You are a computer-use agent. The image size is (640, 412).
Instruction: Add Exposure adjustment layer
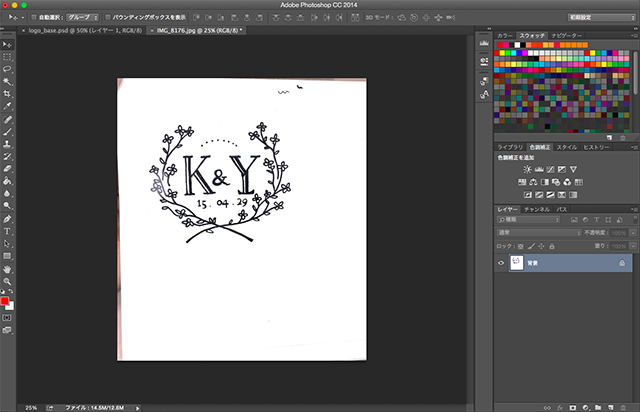(x=562, y=169)
